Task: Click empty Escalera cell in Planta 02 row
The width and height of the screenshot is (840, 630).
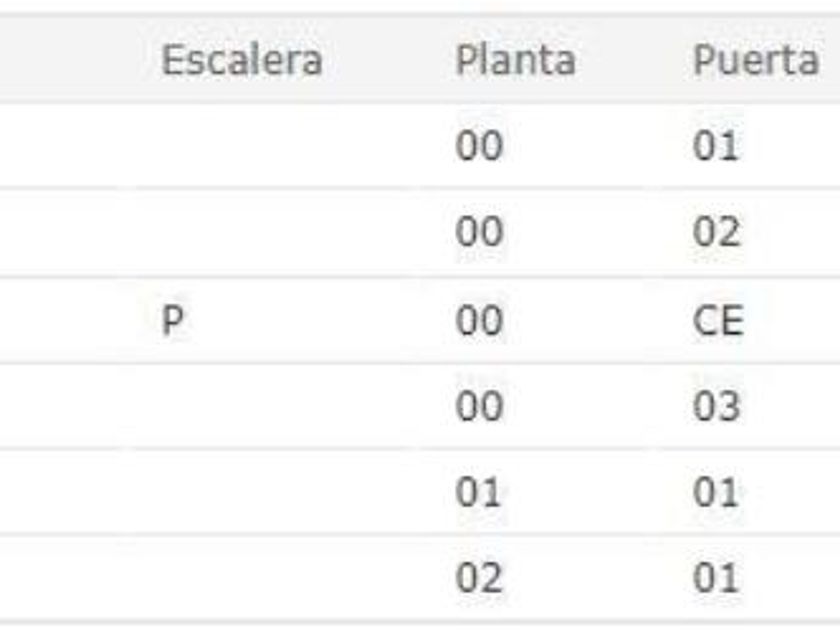Action: coord(241,579)
